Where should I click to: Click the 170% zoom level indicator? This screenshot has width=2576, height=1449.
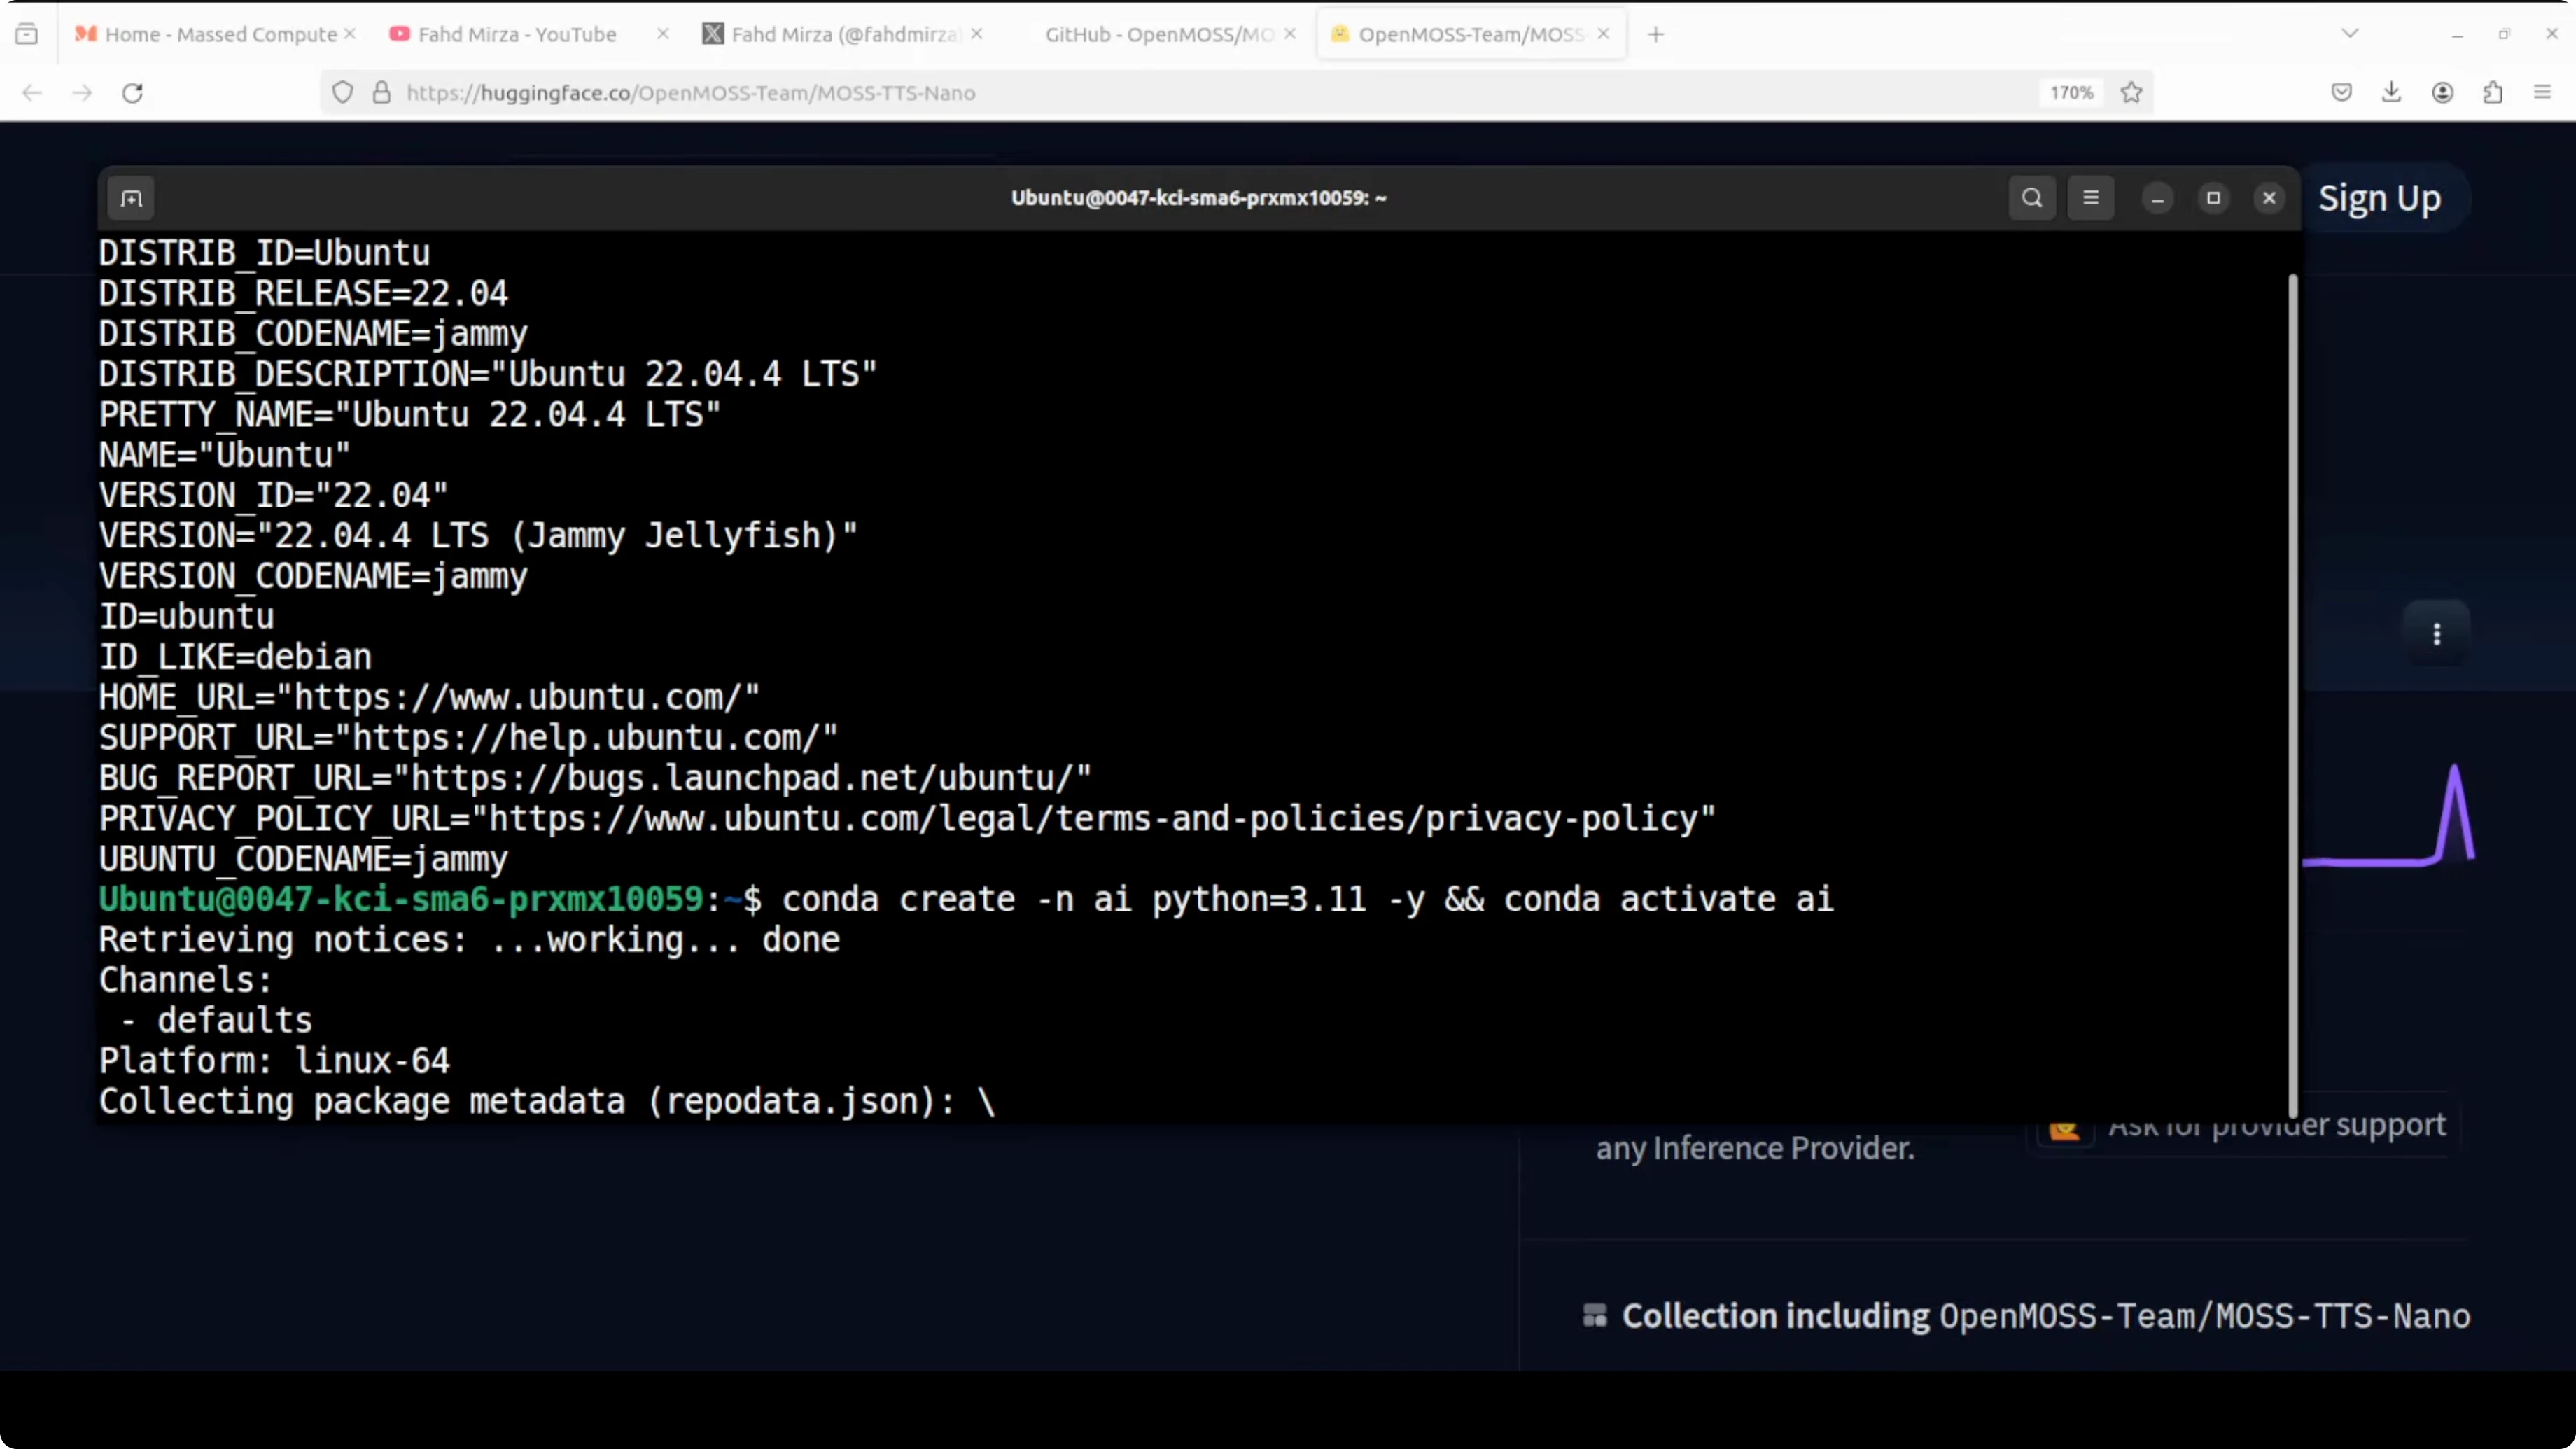pos(2070,92)
